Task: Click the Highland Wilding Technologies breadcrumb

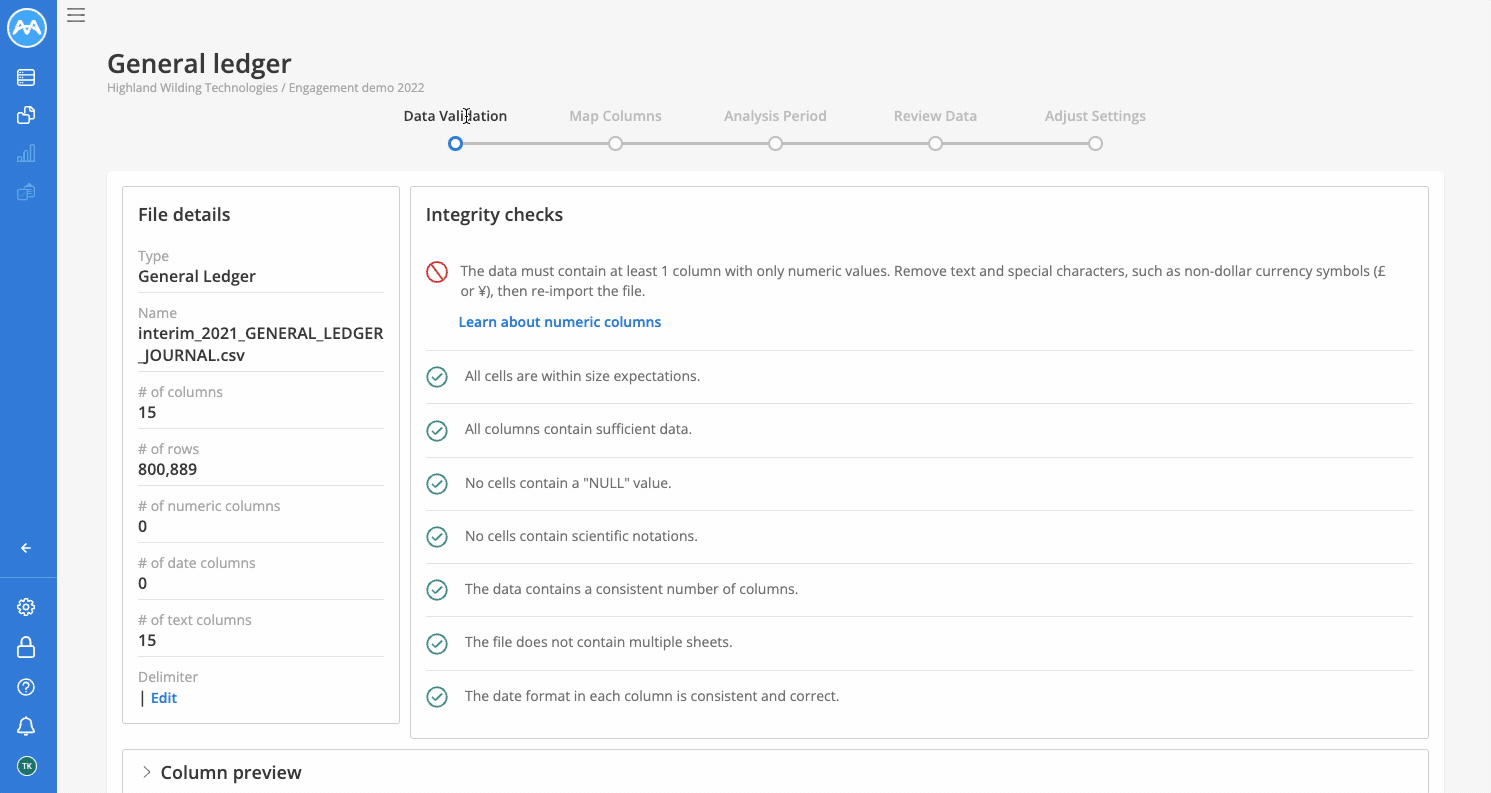Action: (192, 88)
